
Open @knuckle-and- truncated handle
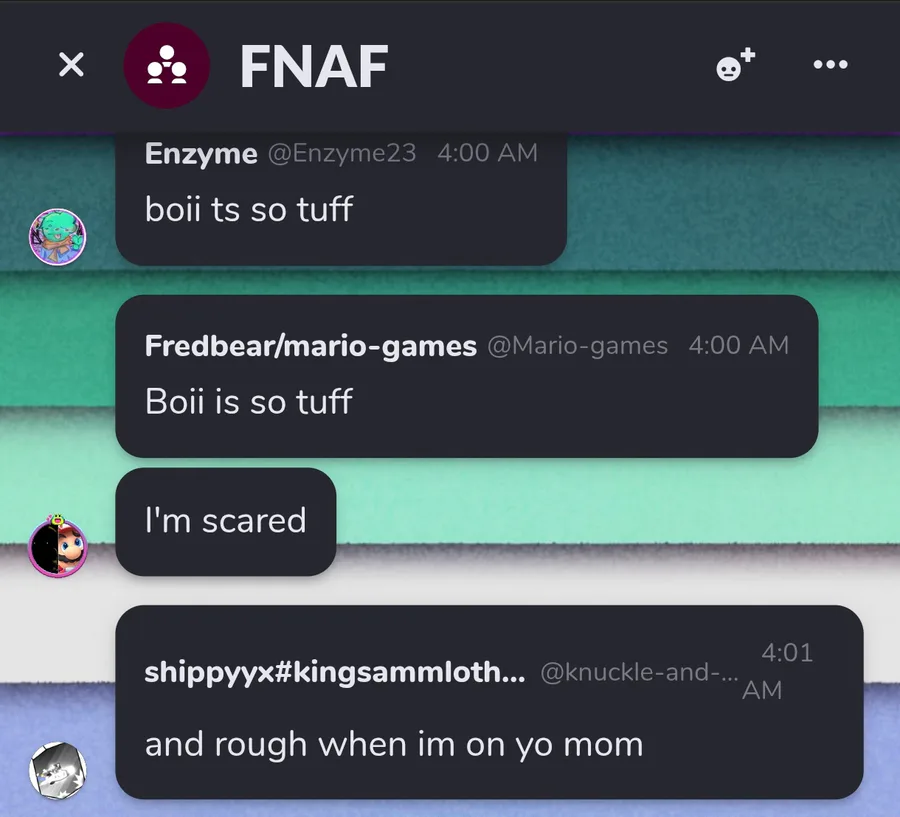point(639,672)
